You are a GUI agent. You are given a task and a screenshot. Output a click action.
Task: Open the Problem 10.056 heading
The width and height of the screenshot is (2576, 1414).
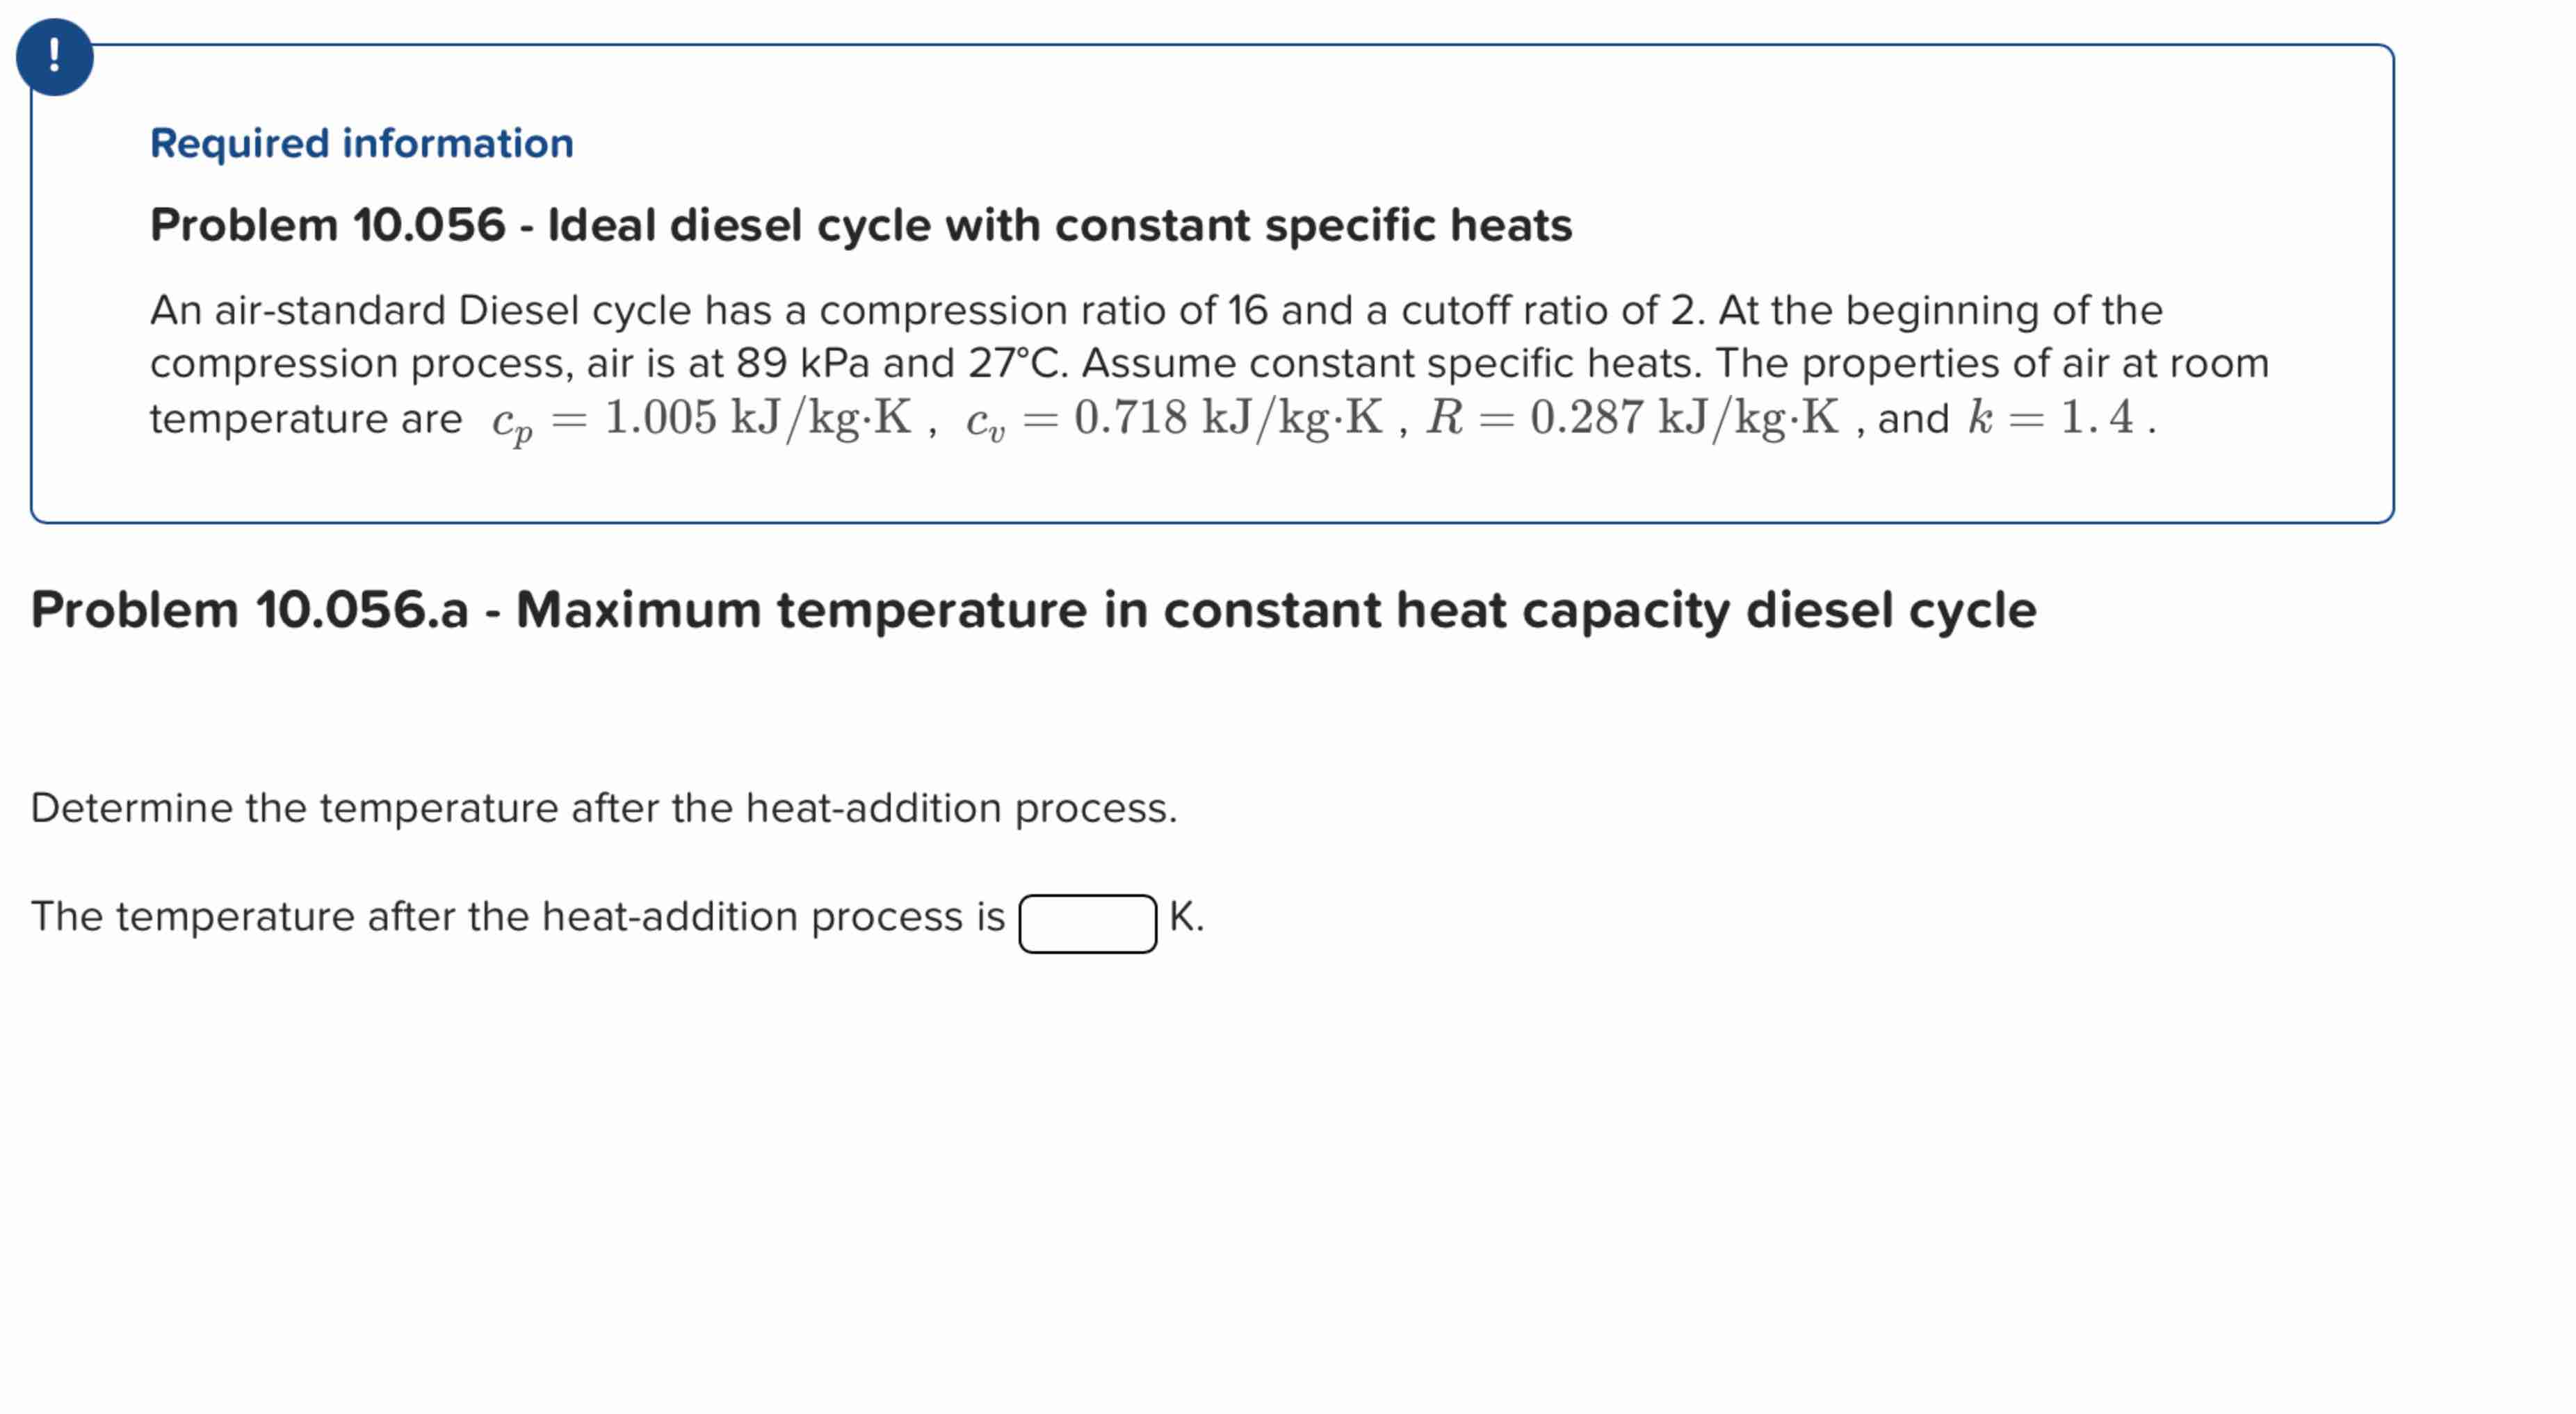pyautogui.click(x=860, y=226)
